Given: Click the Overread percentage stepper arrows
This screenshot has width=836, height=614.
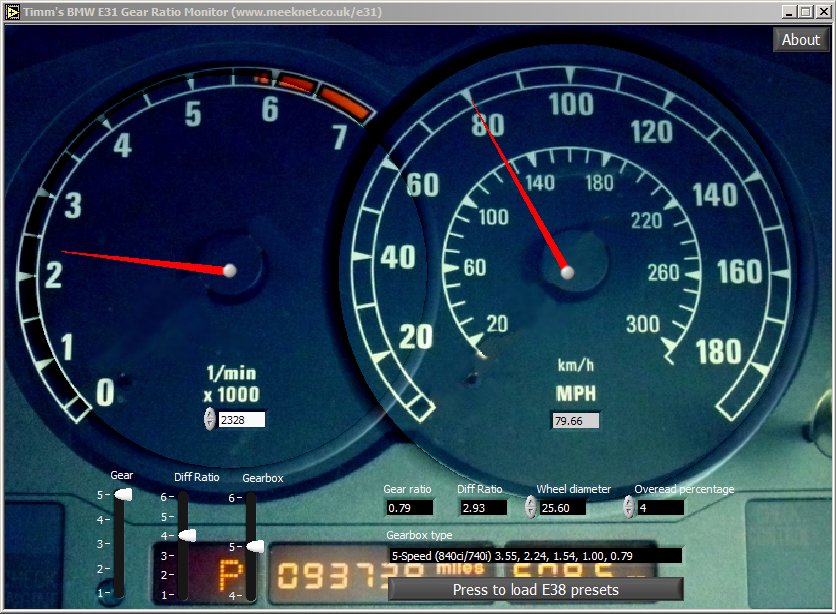Looking at the screenshot, I should 629,507.
